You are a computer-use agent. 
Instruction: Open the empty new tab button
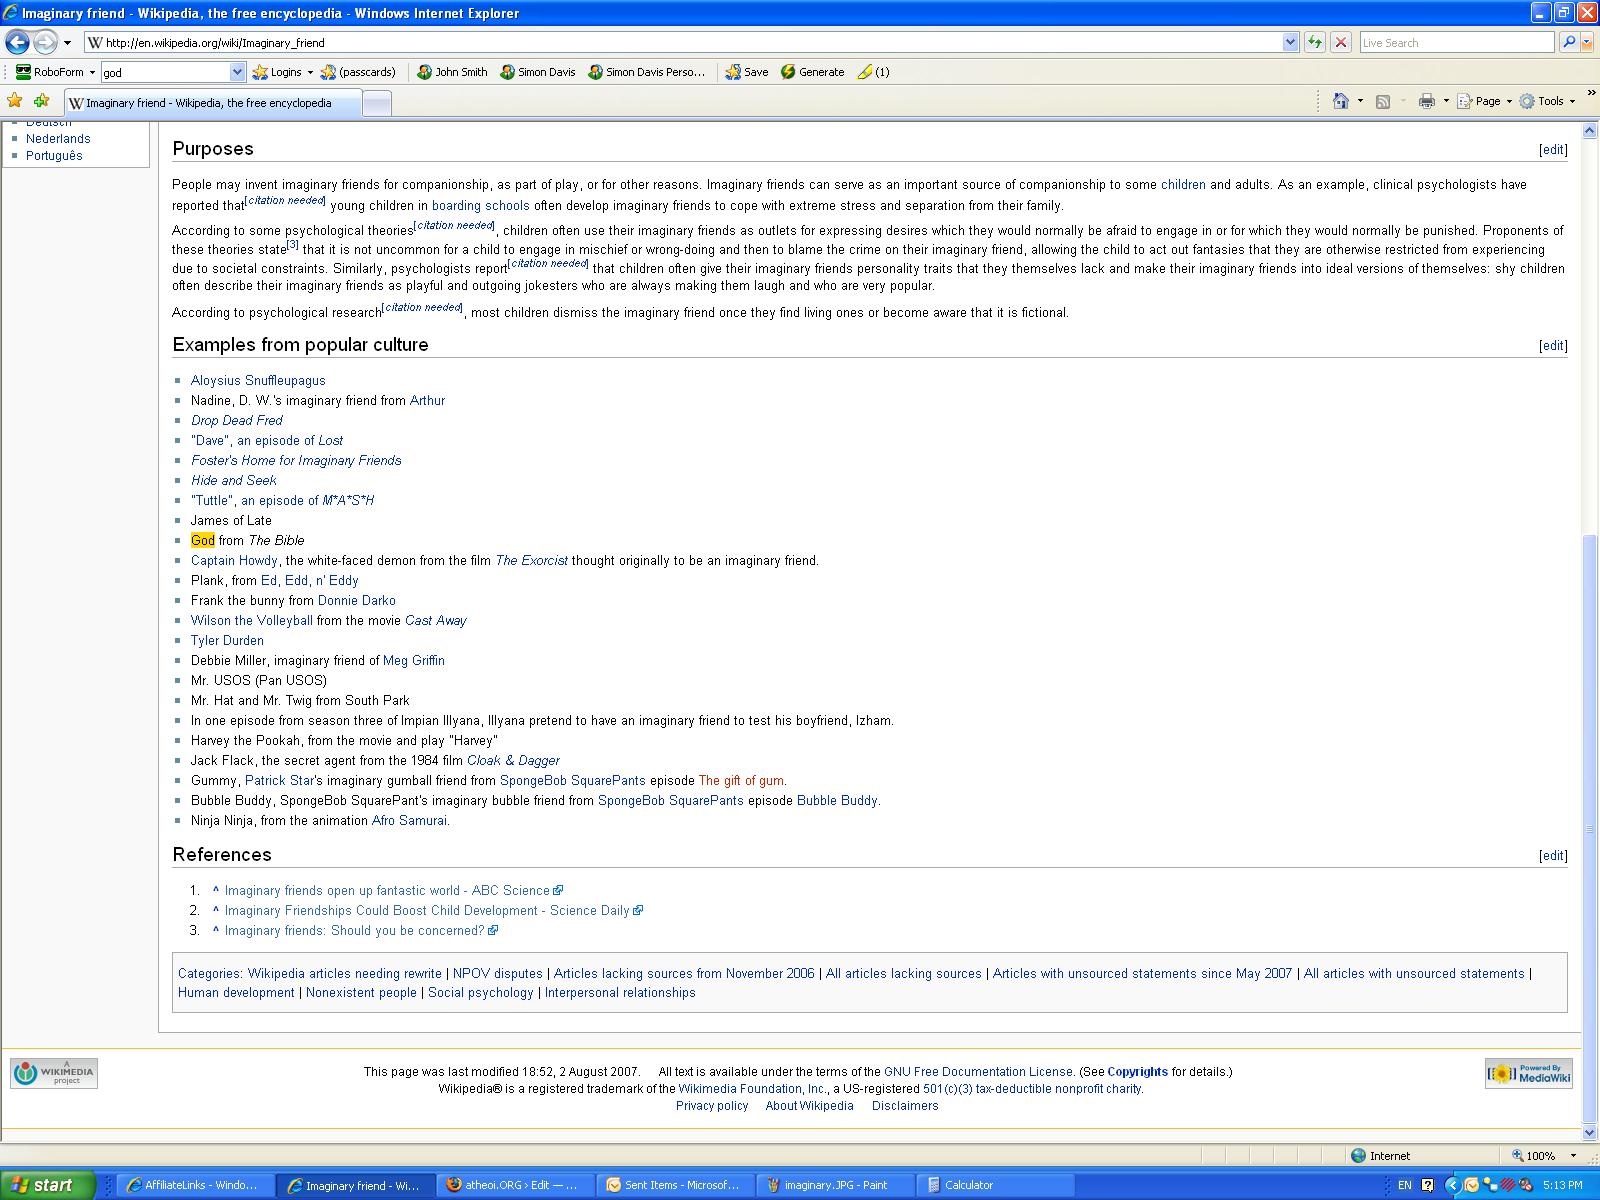[376, 103]
